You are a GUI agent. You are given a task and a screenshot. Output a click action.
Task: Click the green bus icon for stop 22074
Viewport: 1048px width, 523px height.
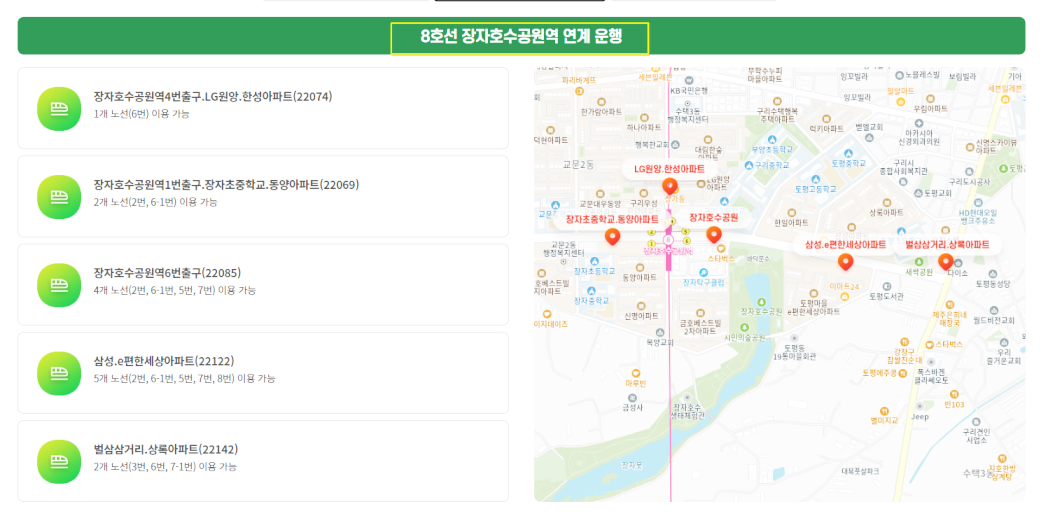[59, 108]
